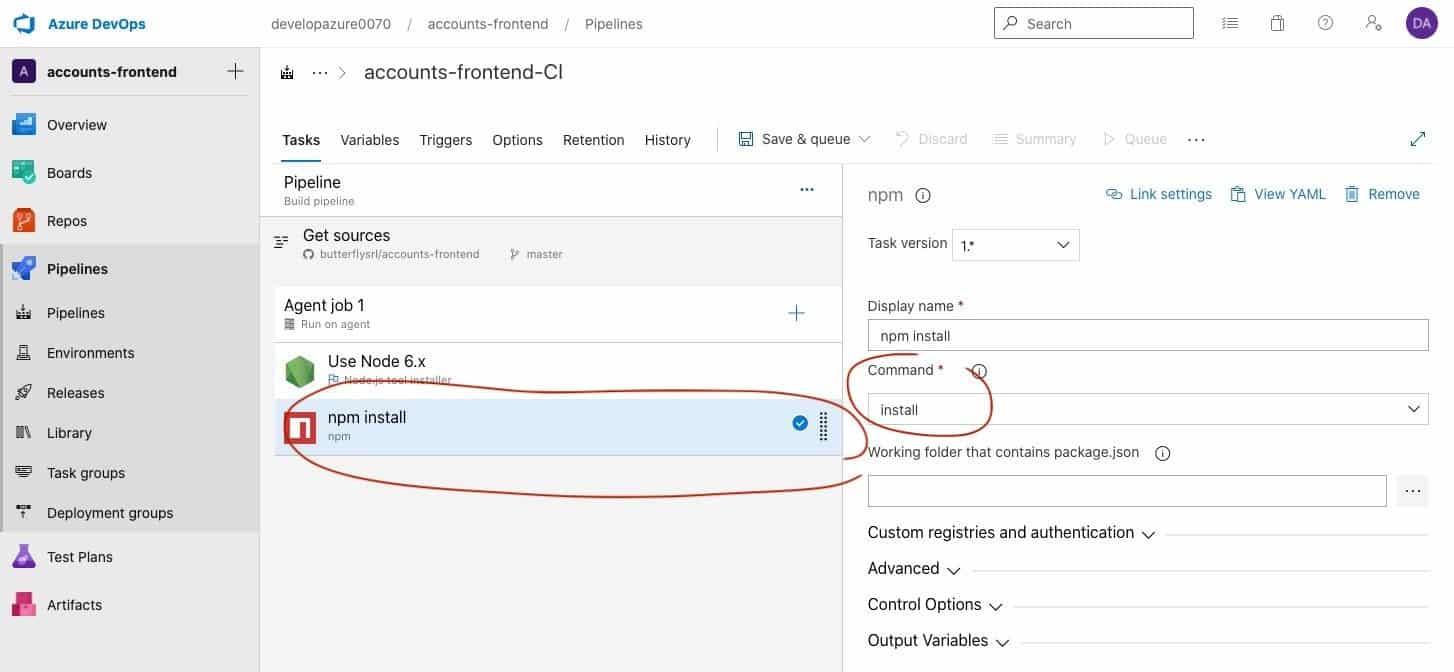The image size is (1454, 672).
Task: Open the user settings icon in header
Action: tap(1373, 23)
